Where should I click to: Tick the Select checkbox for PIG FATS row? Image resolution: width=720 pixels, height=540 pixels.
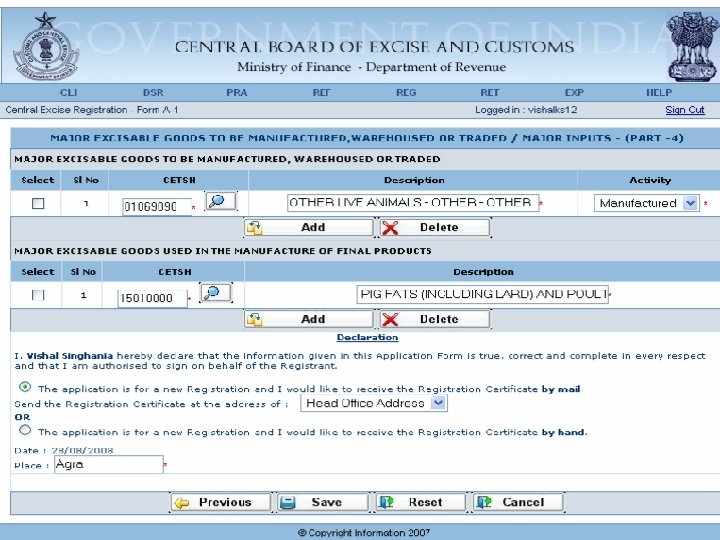click(38, 295)
